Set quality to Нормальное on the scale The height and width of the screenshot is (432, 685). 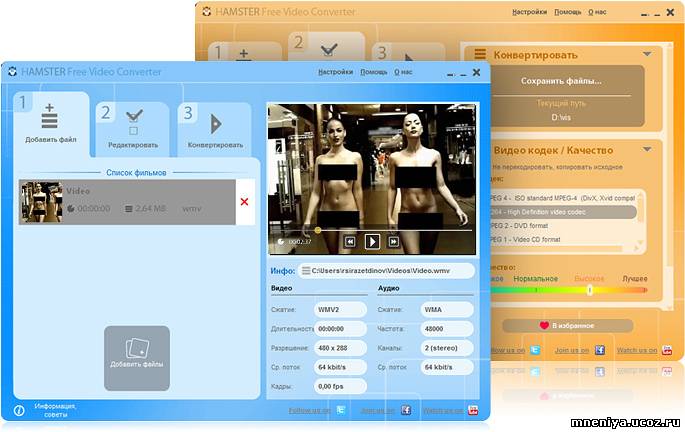(x=536, y=279)
